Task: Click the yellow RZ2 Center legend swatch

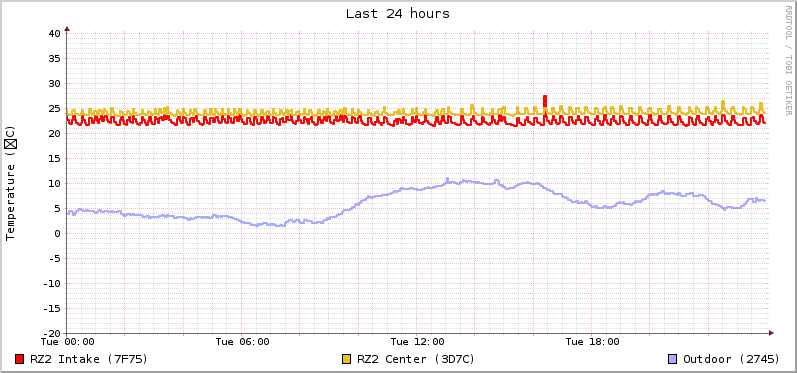Action: [x=347, y=359]
